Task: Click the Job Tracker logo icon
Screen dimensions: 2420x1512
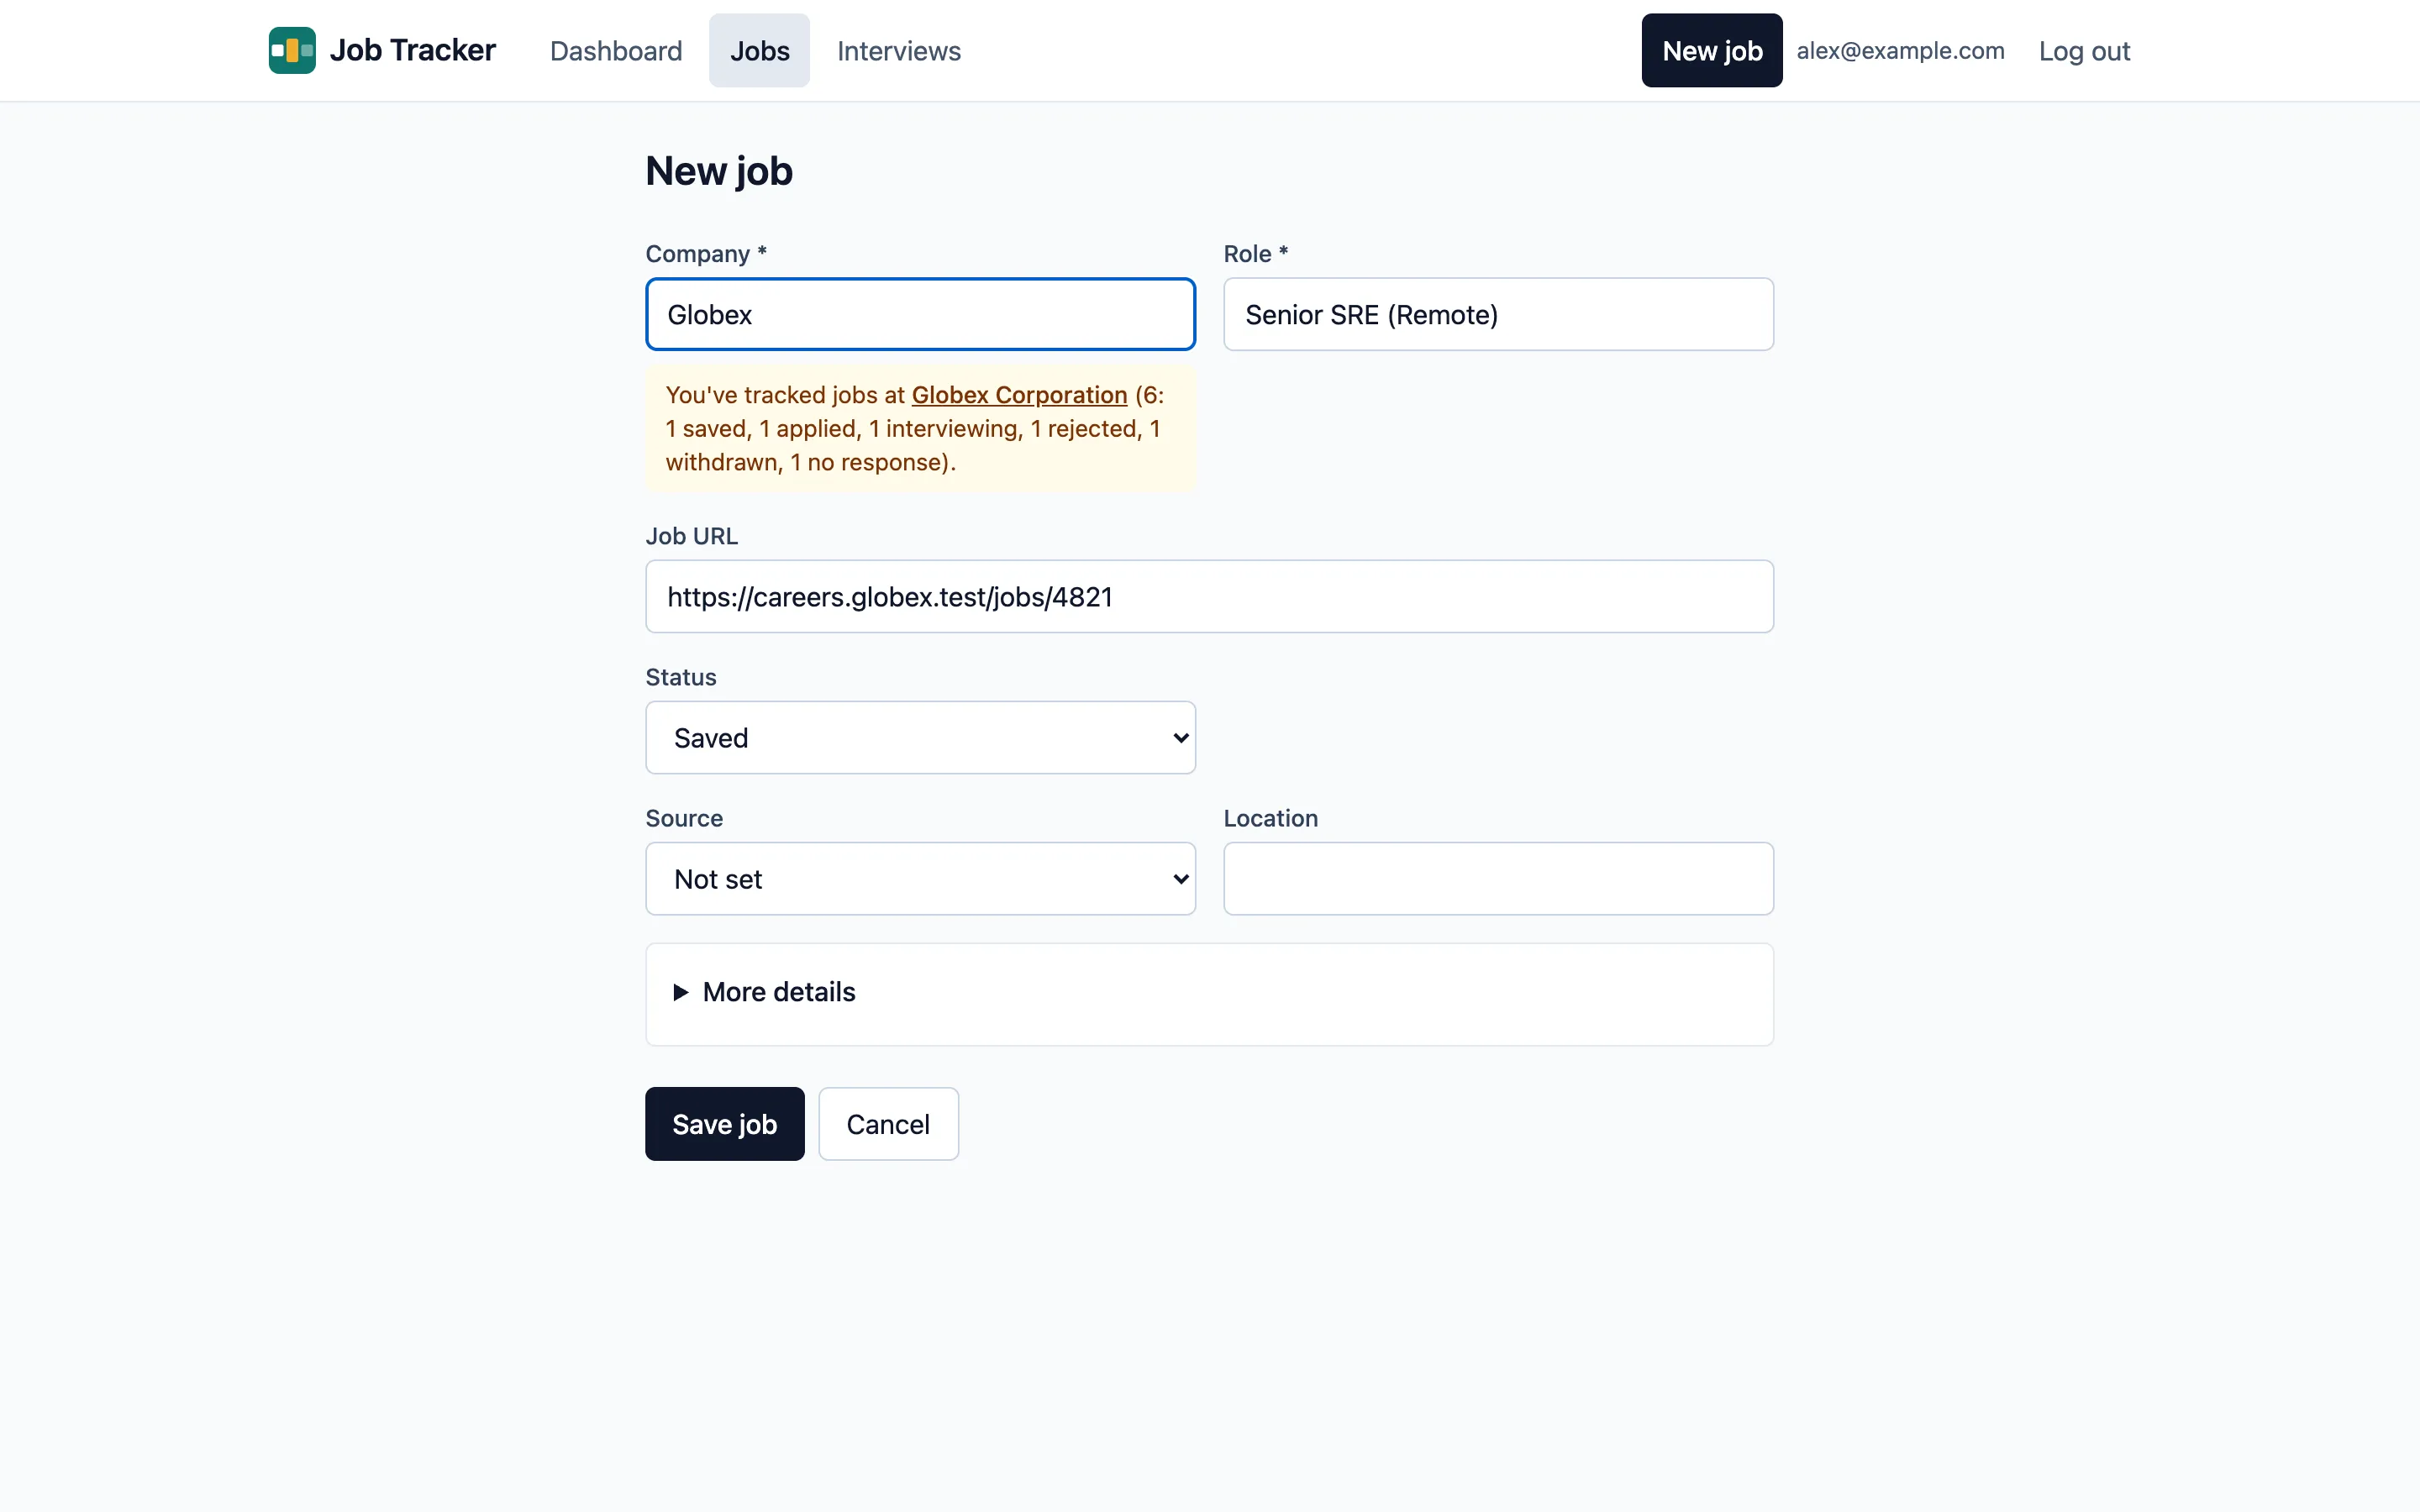Action: pos(292,50)
